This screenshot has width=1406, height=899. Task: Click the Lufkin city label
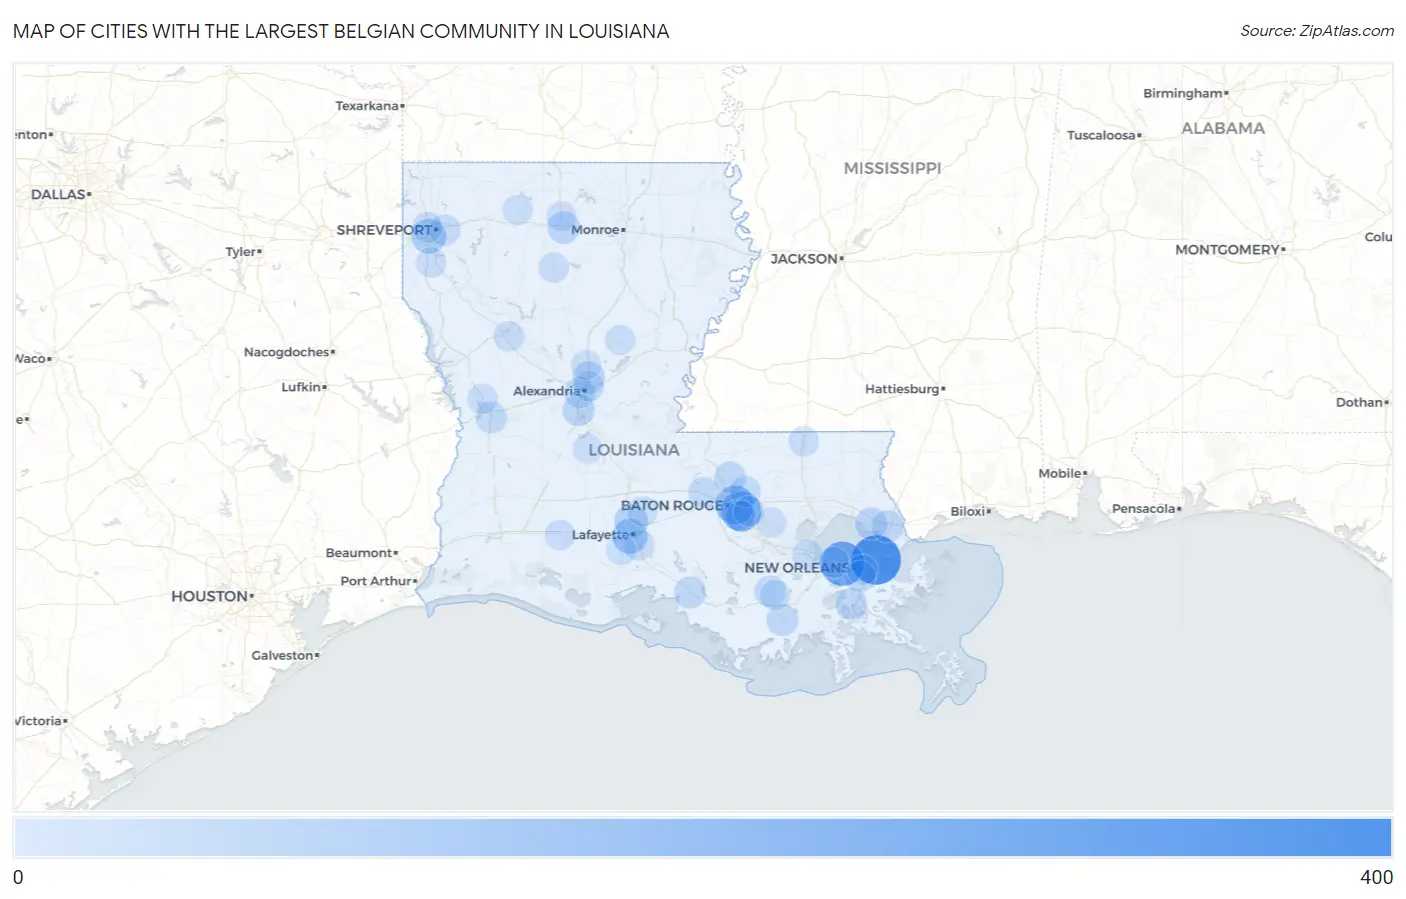301,387
